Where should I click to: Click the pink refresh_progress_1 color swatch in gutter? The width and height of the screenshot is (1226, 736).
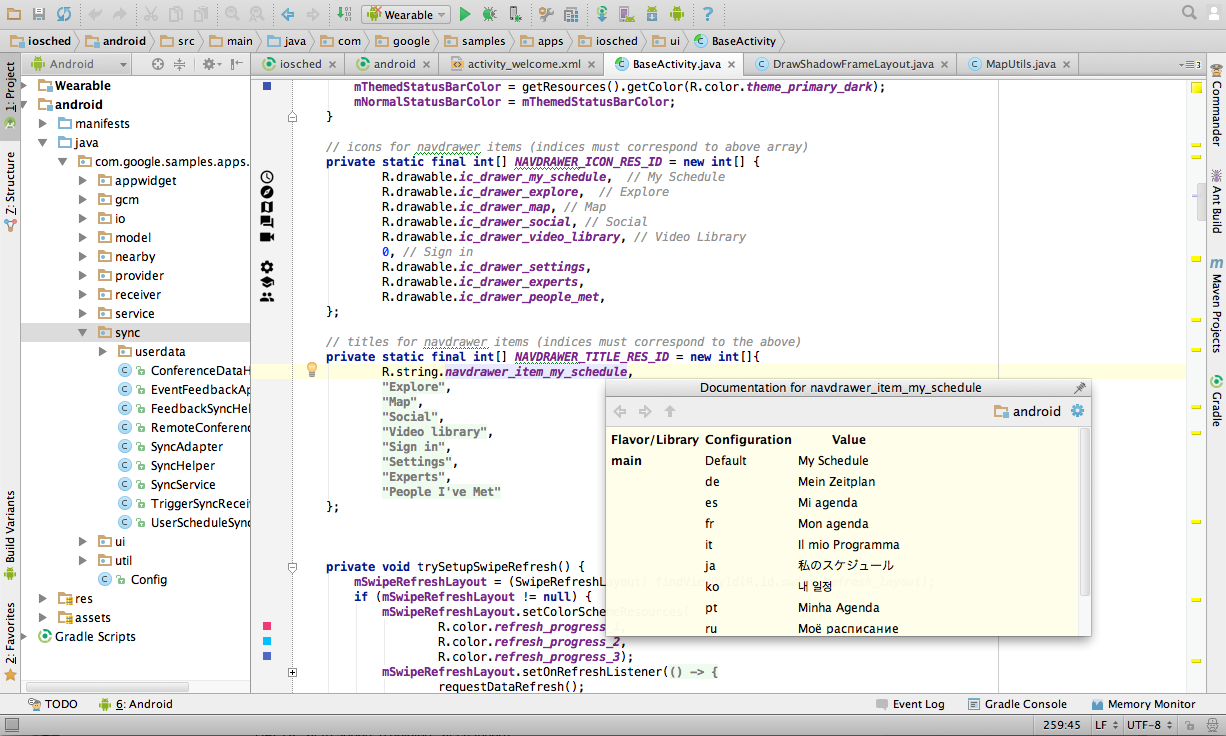(267, 626)
